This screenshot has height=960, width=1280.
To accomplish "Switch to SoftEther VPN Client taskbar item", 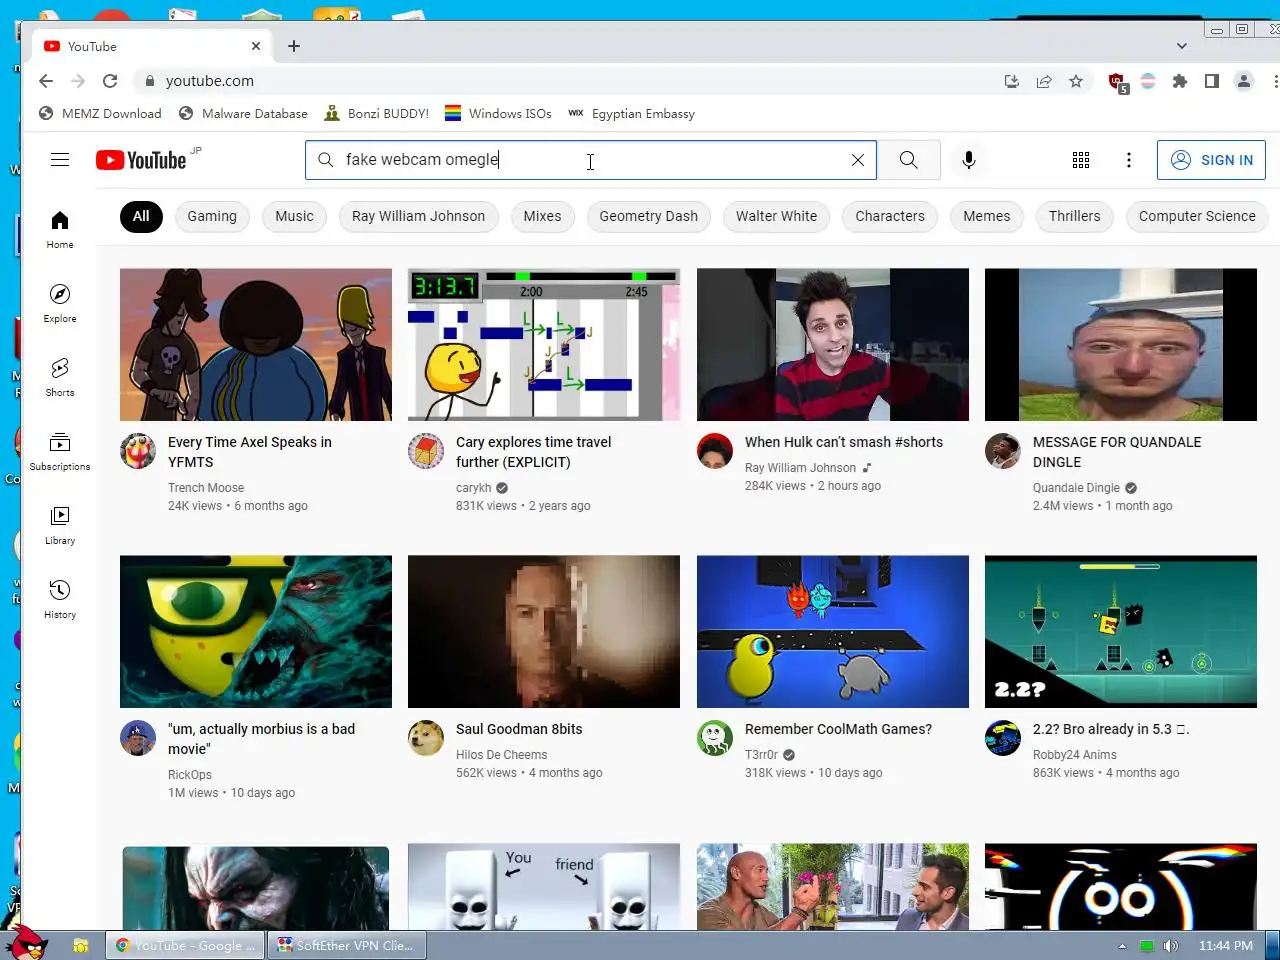I will coord(347,945).
